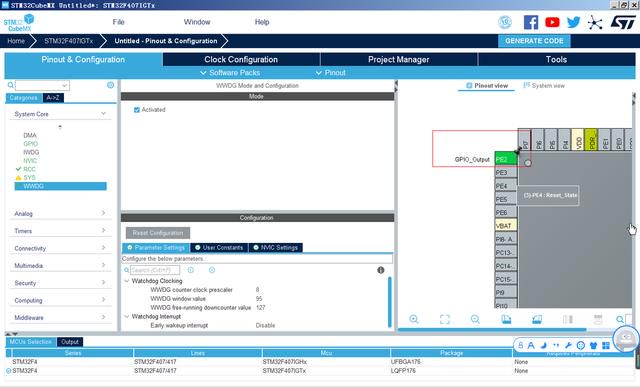Image resolution: width=640 pixels, height=388 pixels.
Task: Open the Twitter bird icon
Action: [573, 22]
